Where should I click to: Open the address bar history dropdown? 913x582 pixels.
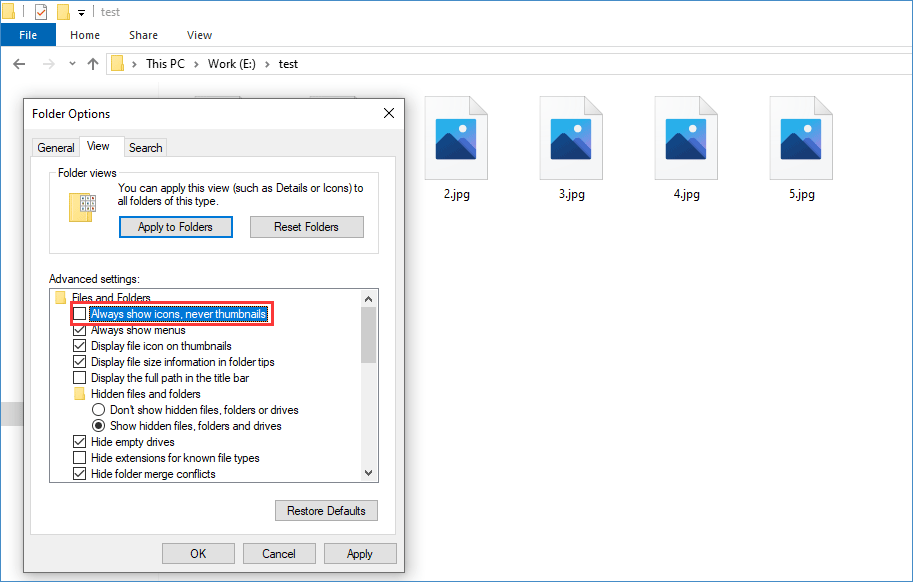click(x=71, y=63)
